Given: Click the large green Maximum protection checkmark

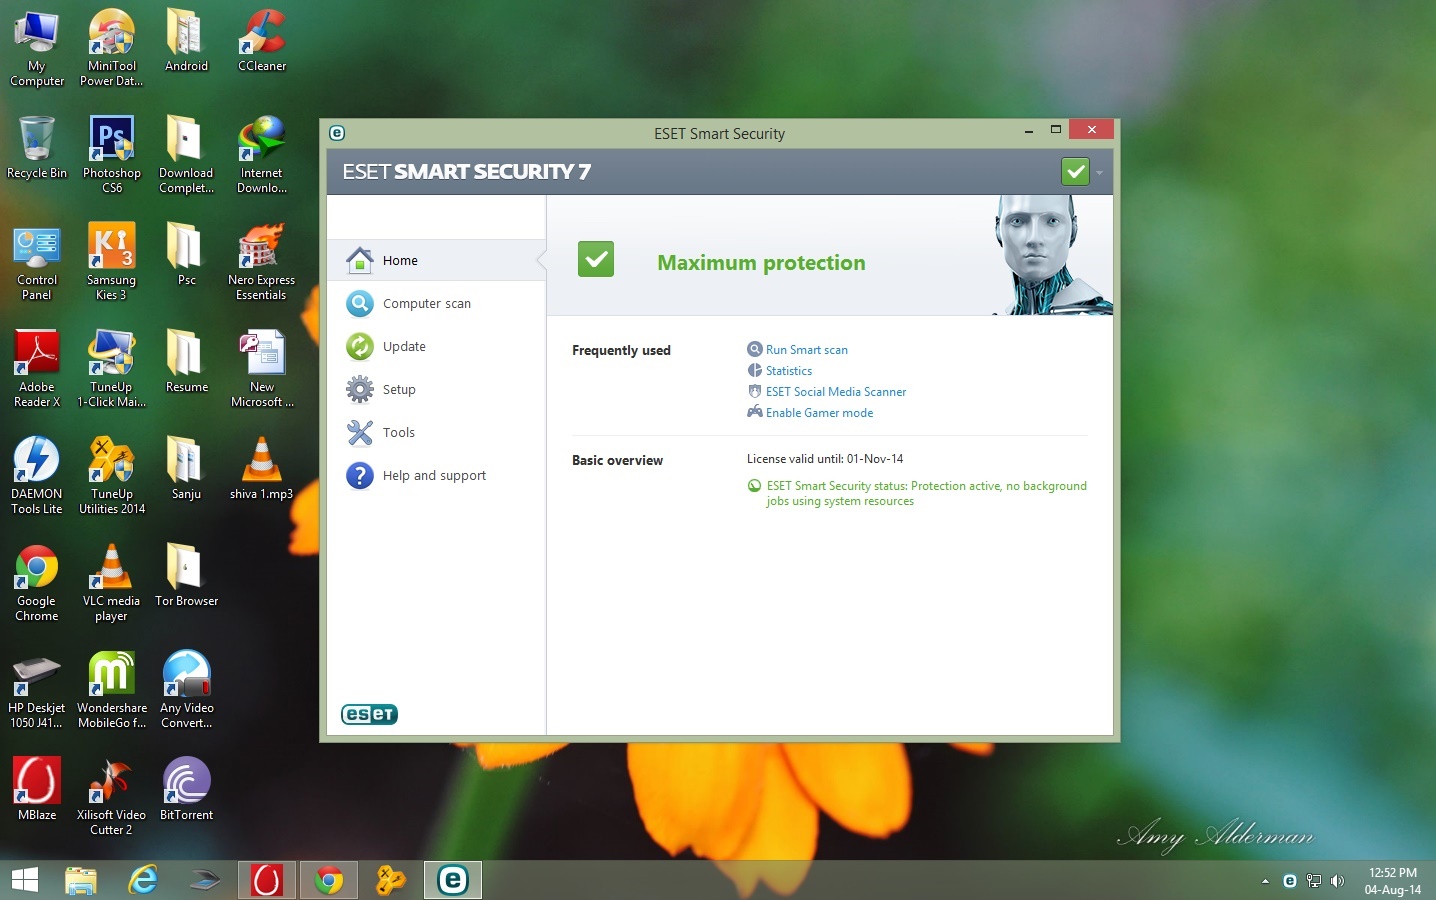Looking at the screenshot, I should click(x=596, y=260).
